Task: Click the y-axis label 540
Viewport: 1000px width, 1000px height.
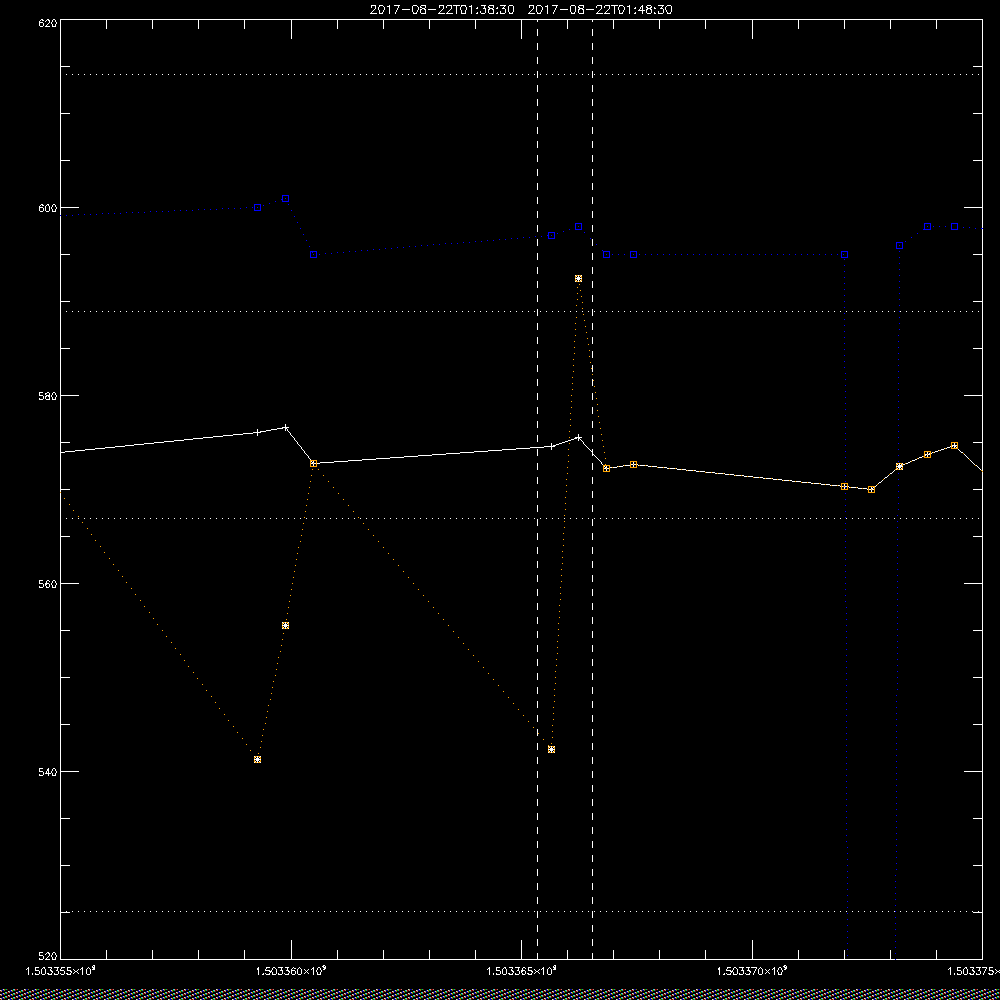Action: (48, 772)
